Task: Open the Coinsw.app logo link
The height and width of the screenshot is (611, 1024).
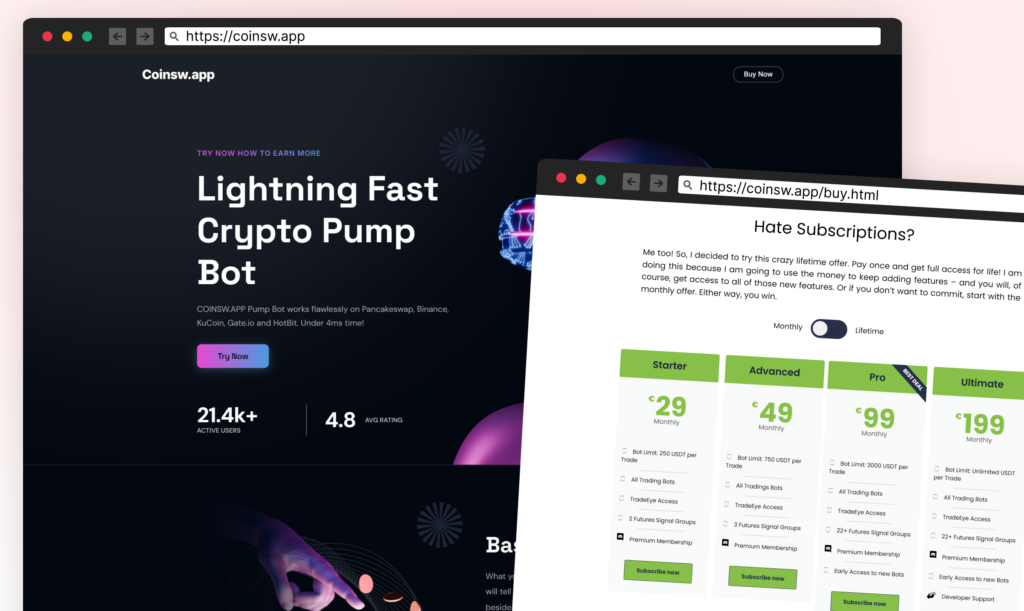Action: point(178,75)
